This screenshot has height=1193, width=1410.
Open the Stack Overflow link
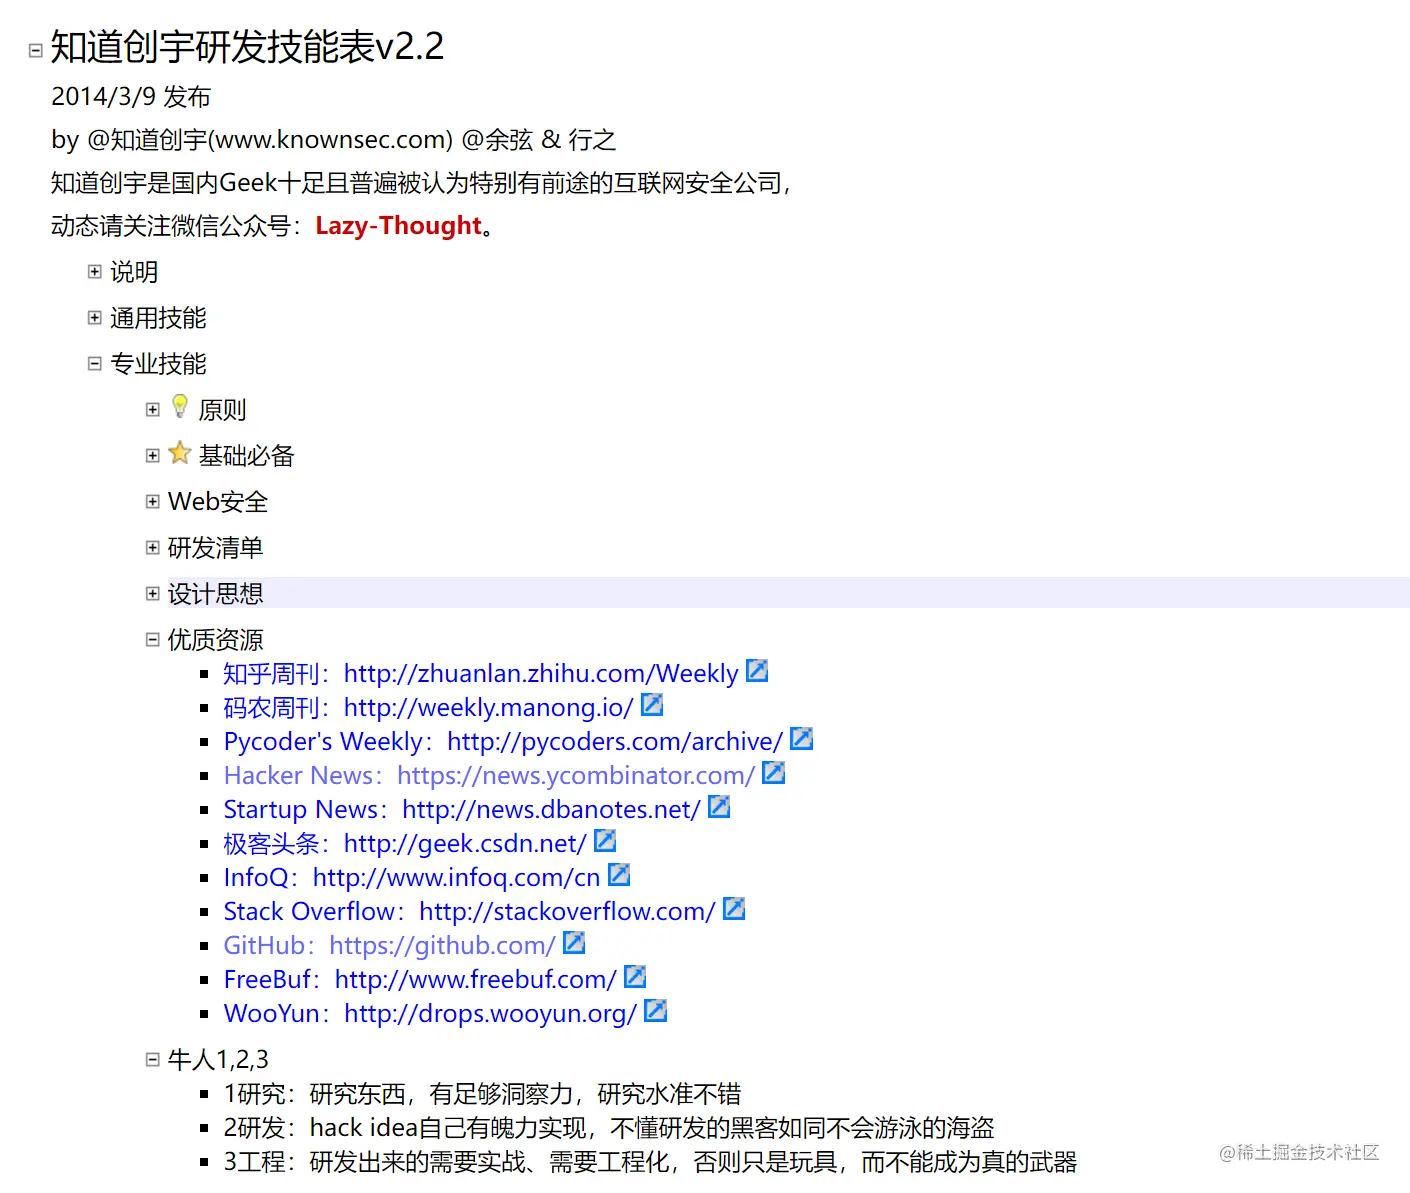click(x=470, y=912)
